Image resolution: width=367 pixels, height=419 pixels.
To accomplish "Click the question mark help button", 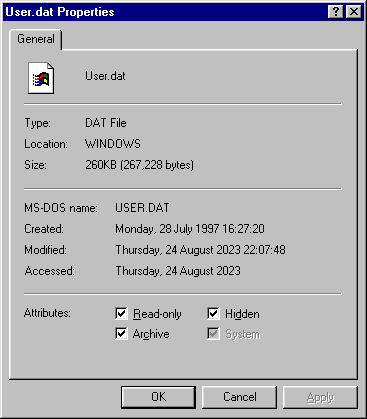I will (x=336, y=12).
